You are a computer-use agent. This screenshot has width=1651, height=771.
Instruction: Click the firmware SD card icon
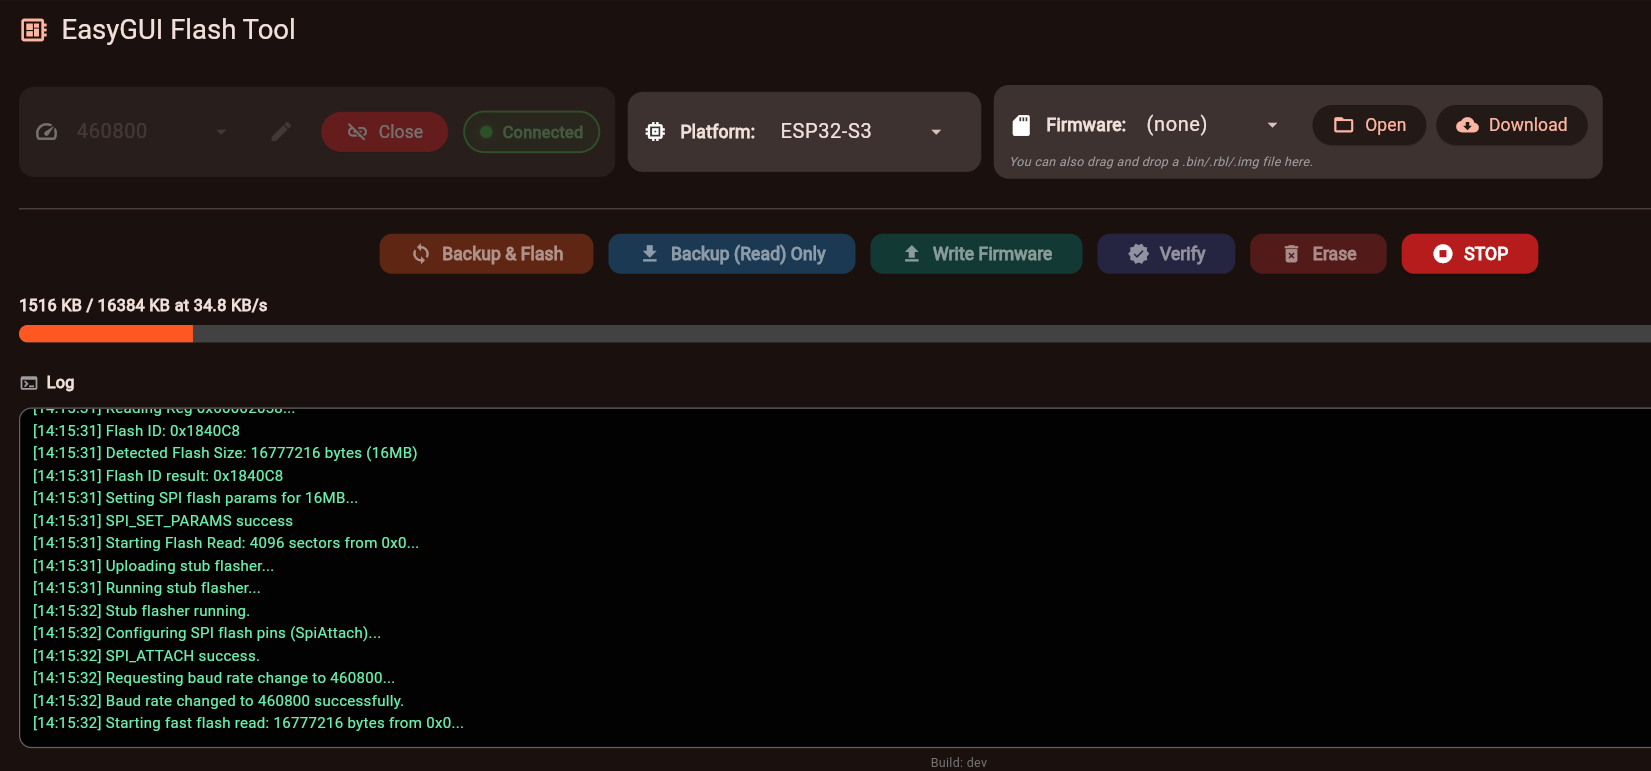click(x=1021, y=125)
